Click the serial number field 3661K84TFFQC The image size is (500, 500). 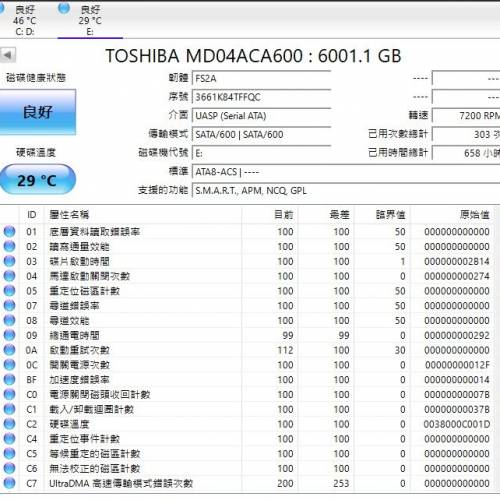[261, 97]
